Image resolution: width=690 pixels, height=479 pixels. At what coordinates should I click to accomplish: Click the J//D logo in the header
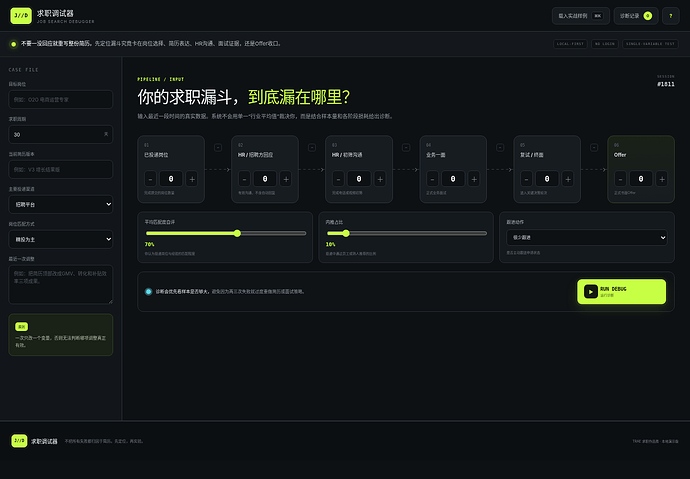pyautogui.click(x=21, y=15)
